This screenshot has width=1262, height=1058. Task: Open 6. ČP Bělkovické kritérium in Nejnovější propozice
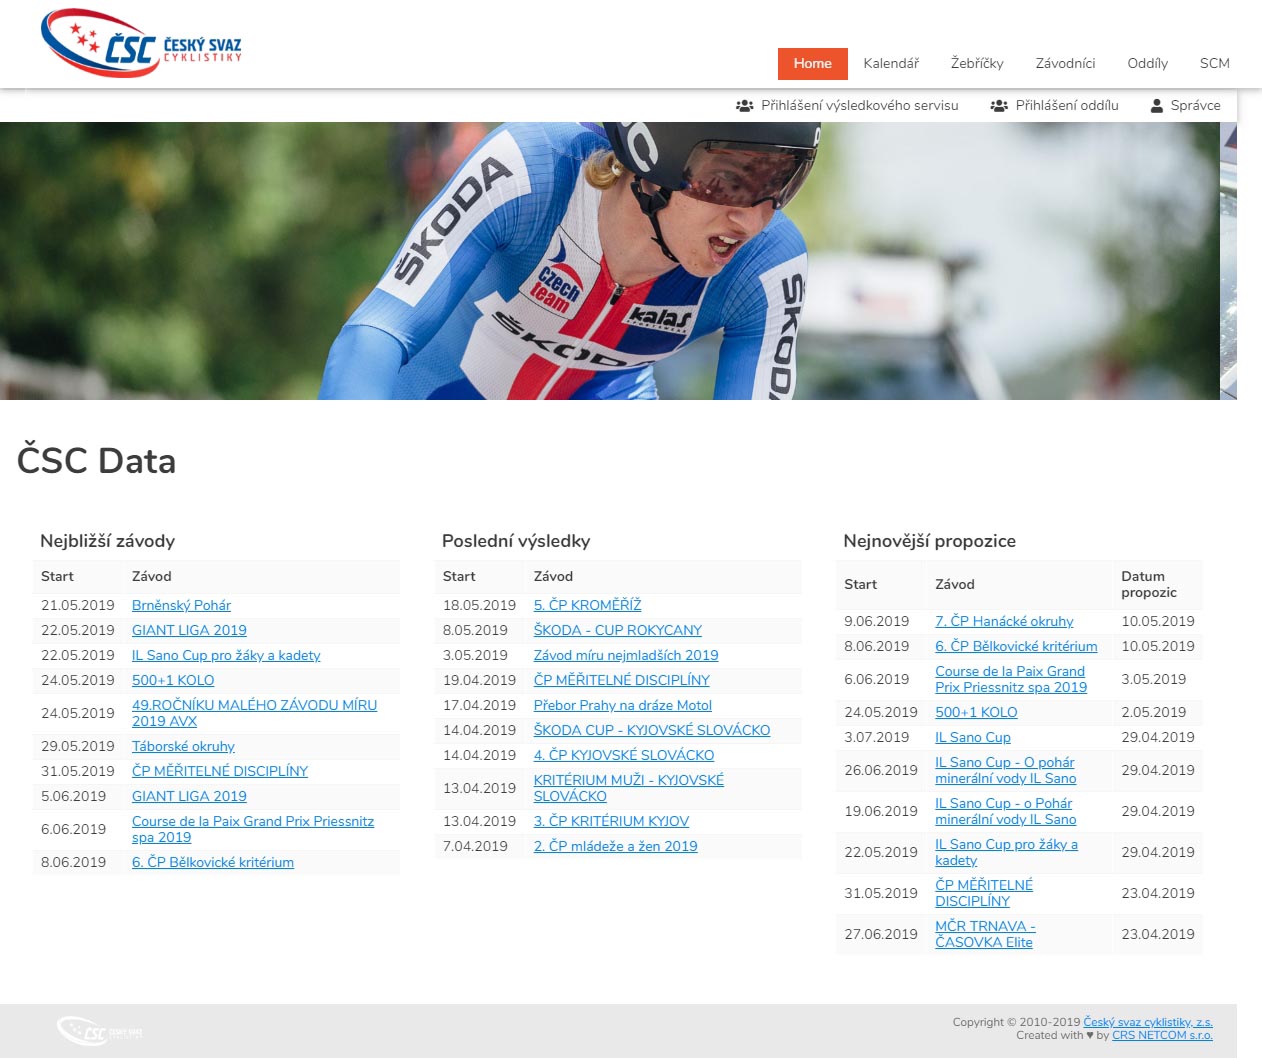(1016, 646)
